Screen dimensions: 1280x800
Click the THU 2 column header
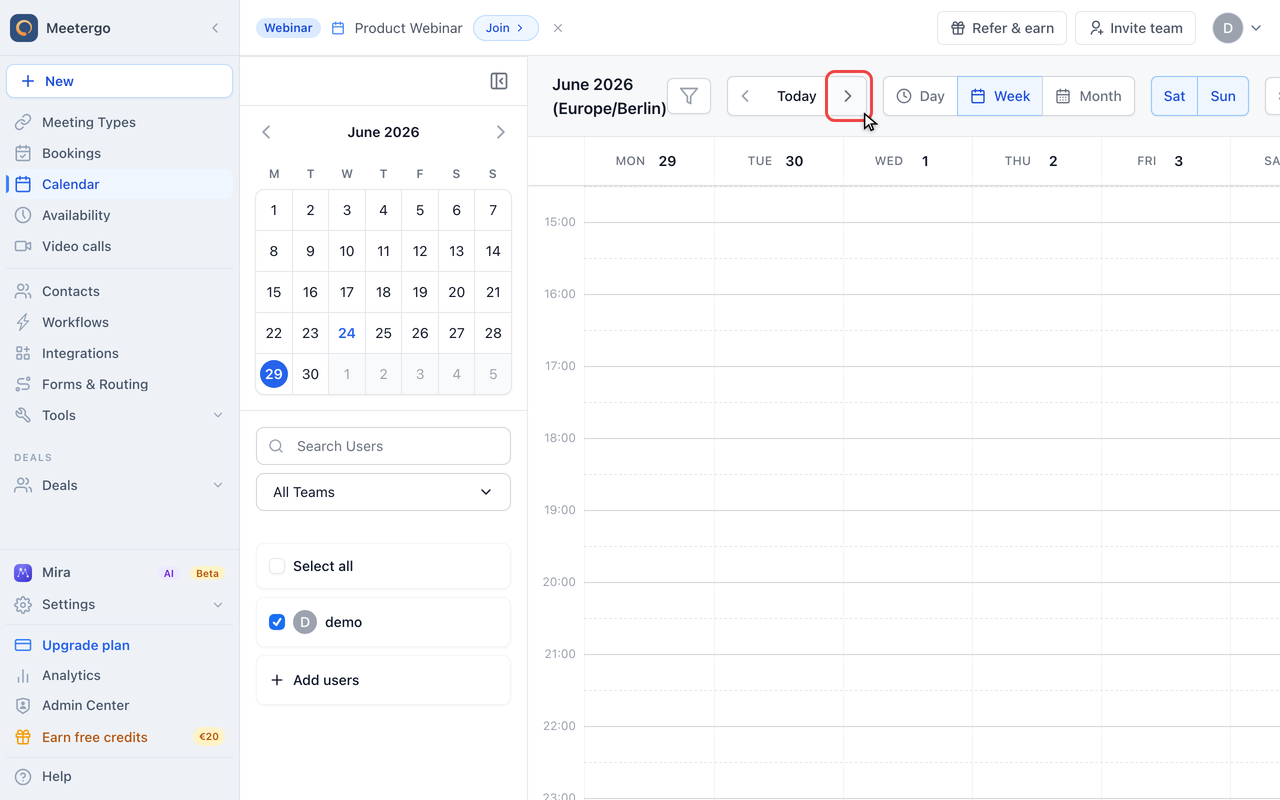click(1037, 161)
